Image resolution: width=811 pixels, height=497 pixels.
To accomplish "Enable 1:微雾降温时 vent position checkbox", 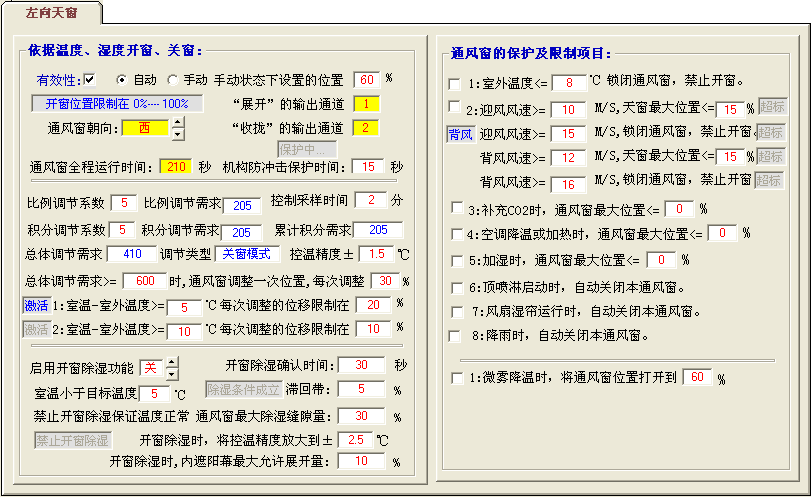I will [x=455, y=378].
